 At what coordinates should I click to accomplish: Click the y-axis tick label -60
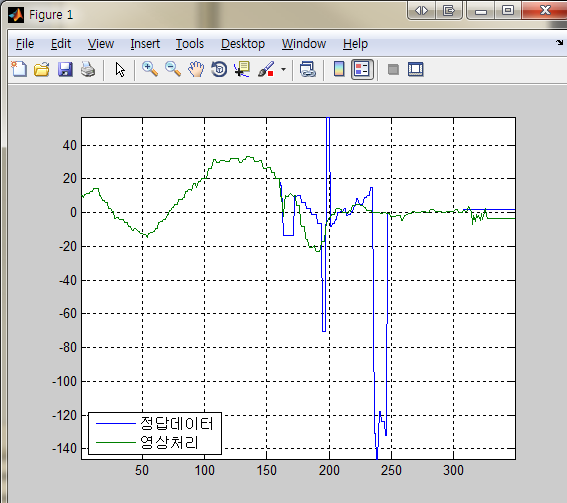68,313
